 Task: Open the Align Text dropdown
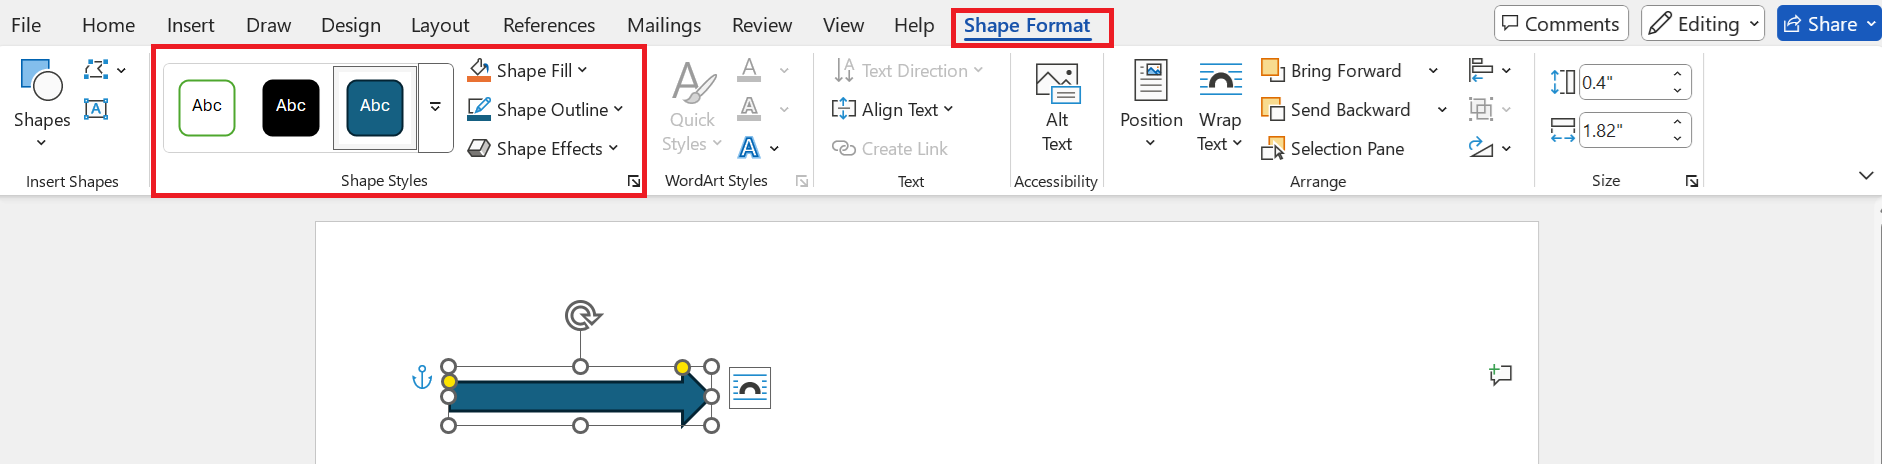[x=892, y=109]
